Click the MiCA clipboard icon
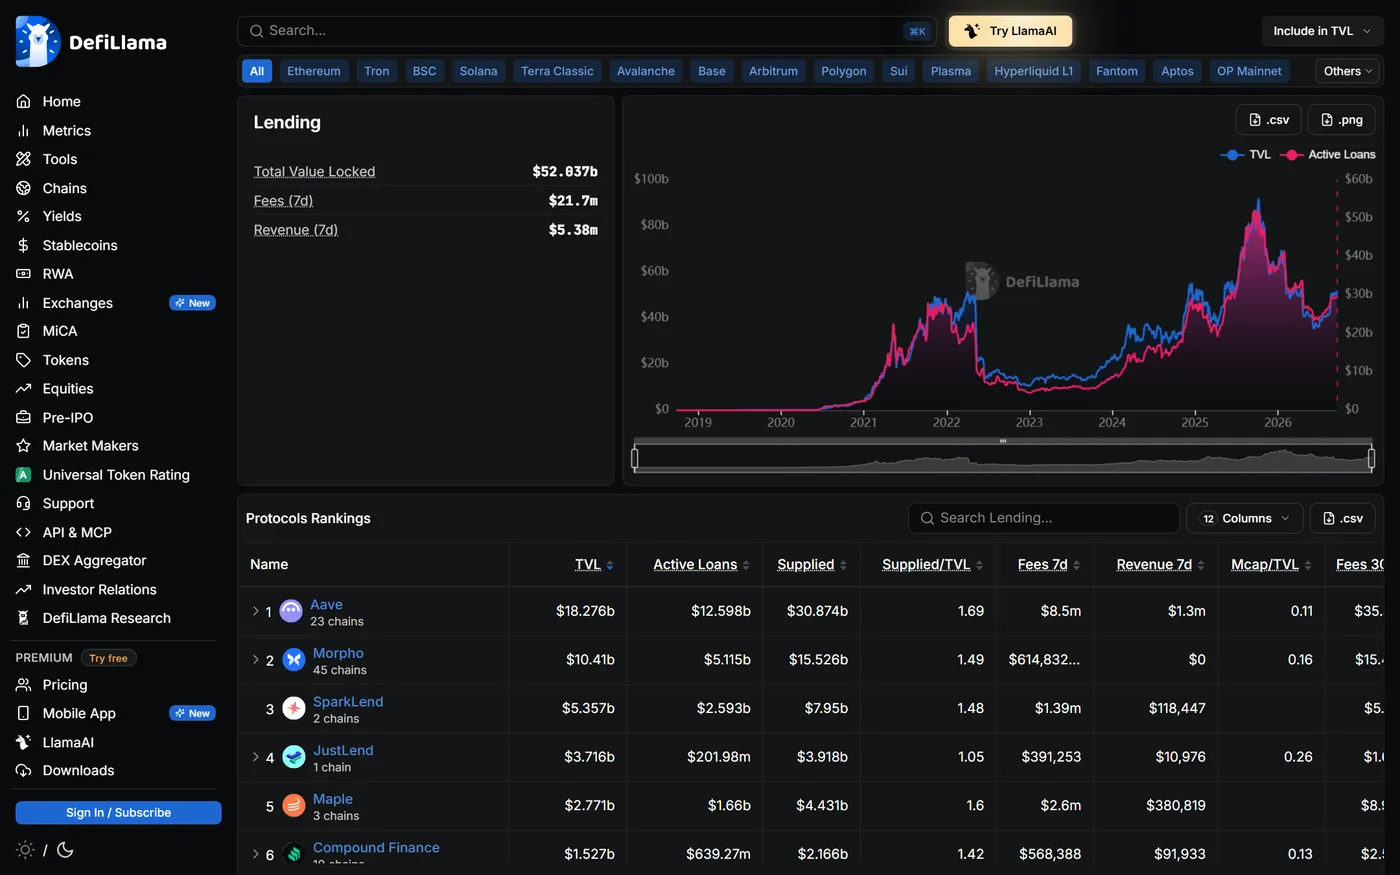The width and height of the screenshot is (1400, 875). coord(24,331)
